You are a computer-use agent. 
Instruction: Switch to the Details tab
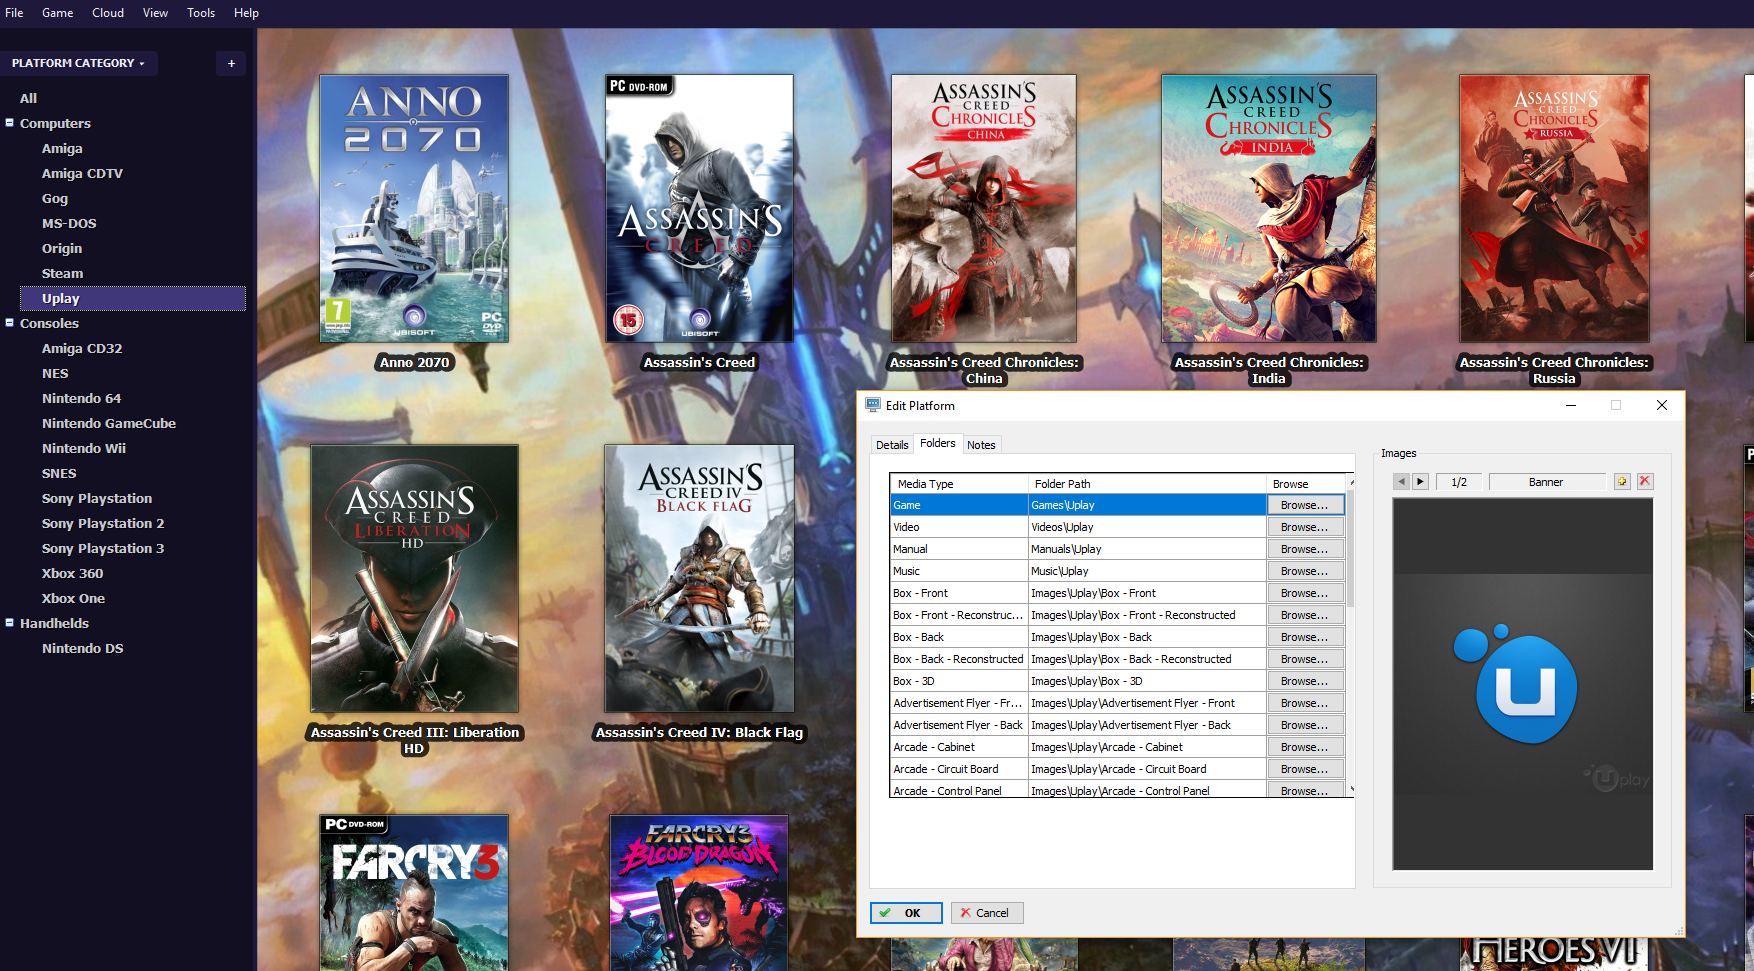(892, 445)
